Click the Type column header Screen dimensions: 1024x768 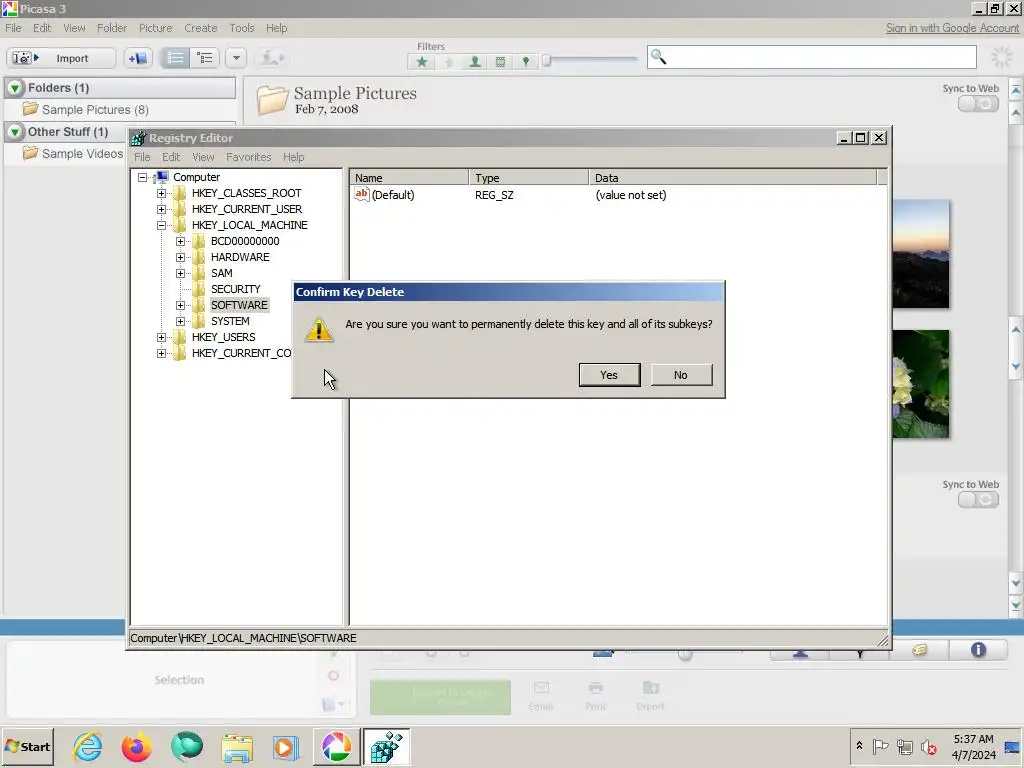point(529,178)
